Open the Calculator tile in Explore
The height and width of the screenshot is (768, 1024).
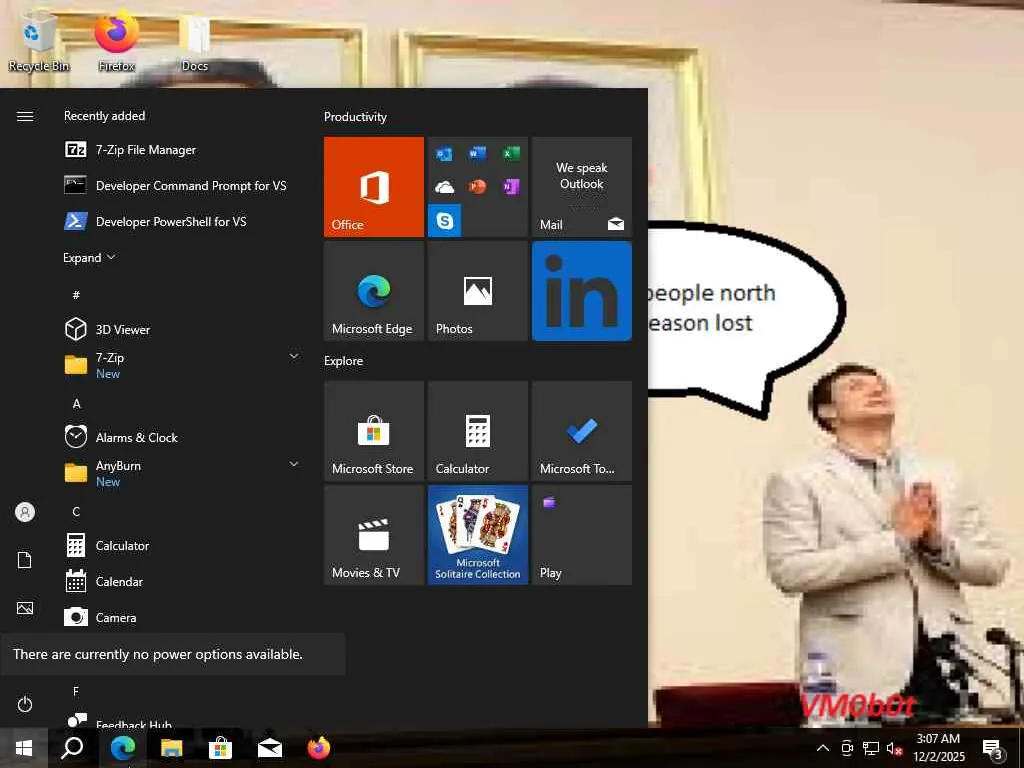tap(477, 431)
